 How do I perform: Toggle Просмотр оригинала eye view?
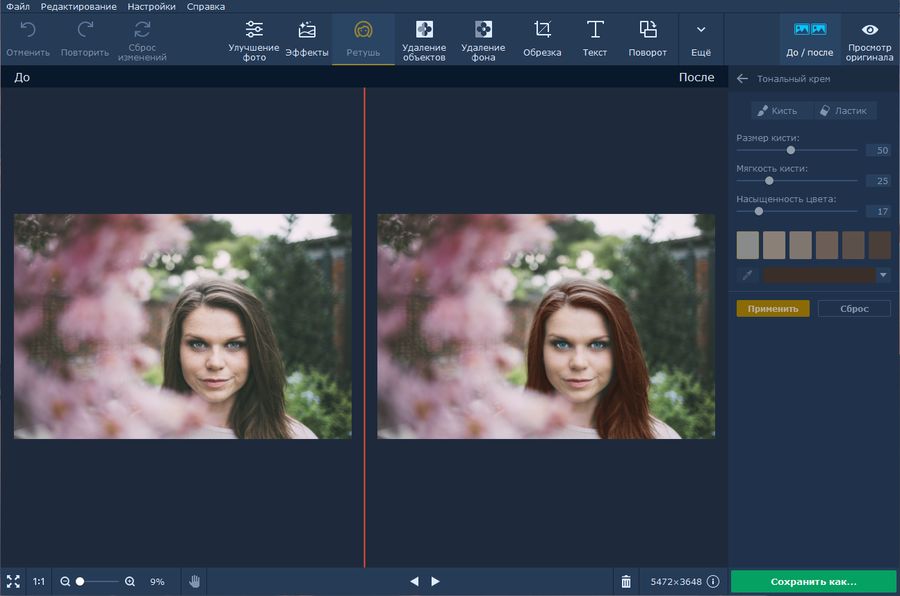tap(869, 39)
